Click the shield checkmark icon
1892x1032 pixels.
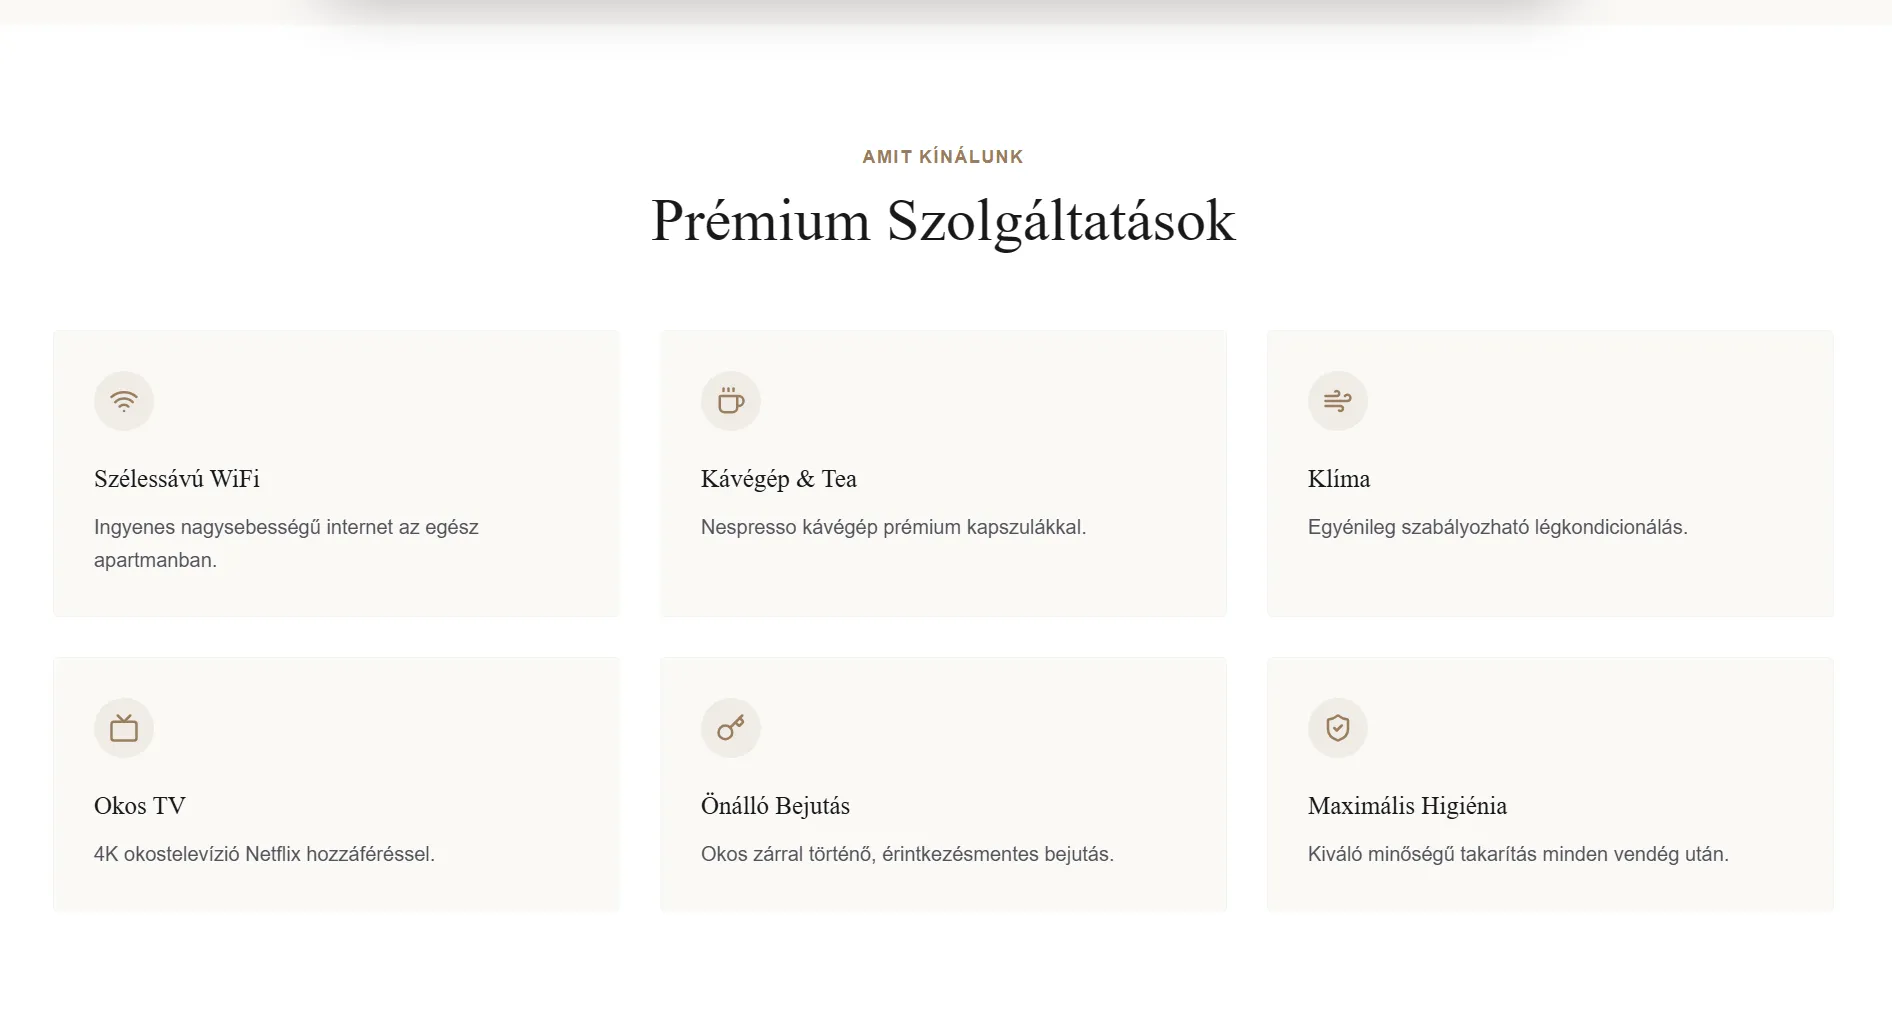[1338, 728]
